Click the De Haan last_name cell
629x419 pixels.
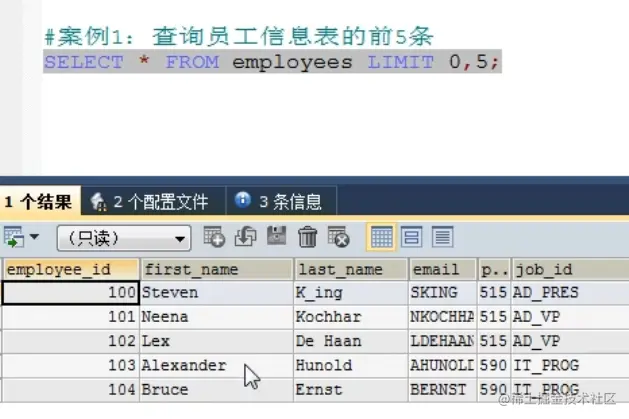pyautogui.click(x=351, y=341)
